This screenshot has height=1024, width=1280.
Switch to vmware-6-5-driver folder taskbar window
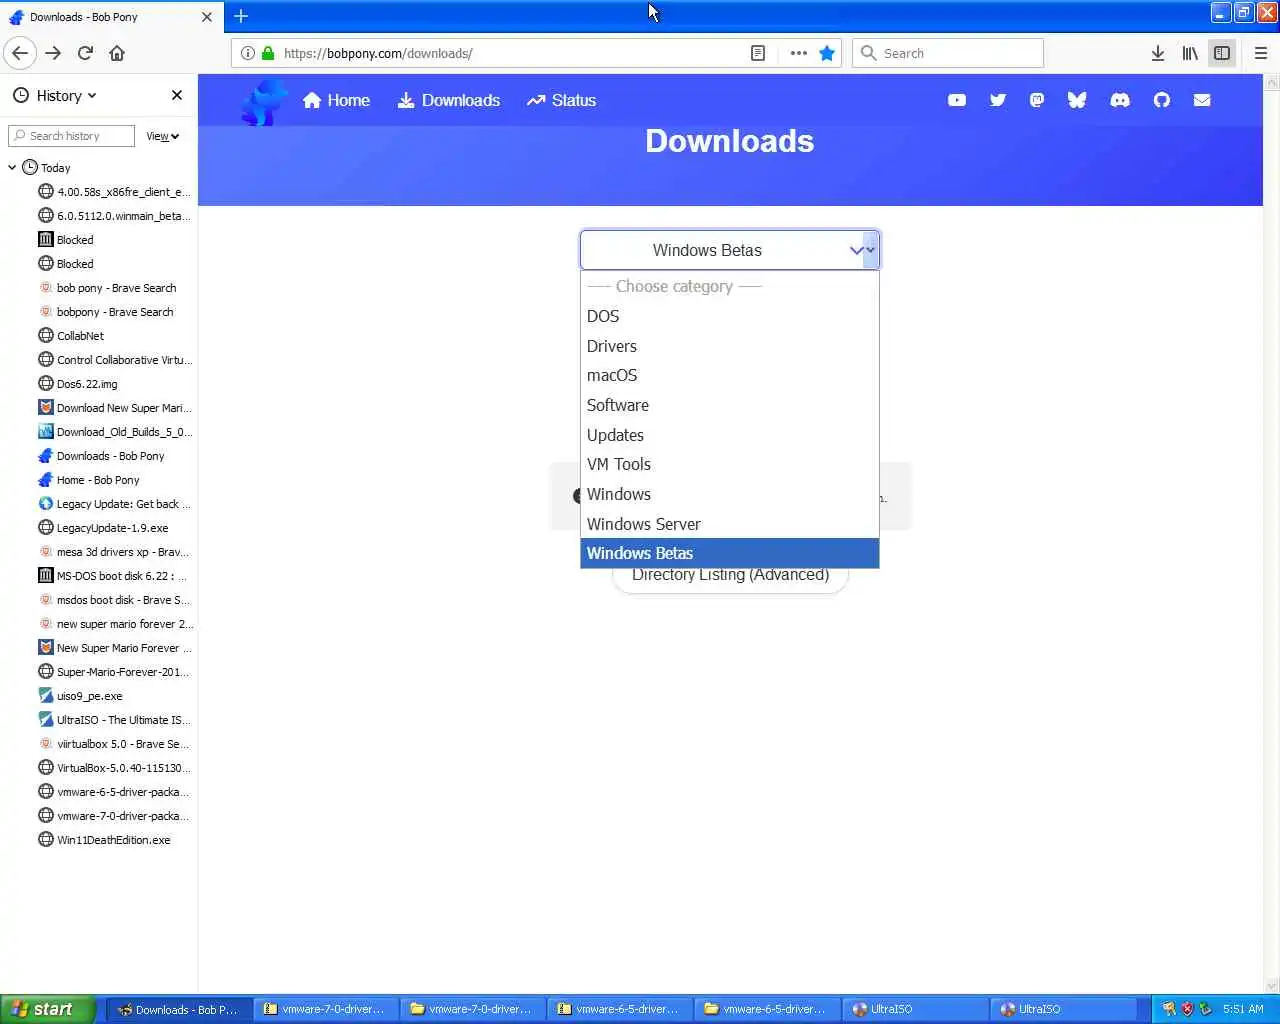[767, 1009]
